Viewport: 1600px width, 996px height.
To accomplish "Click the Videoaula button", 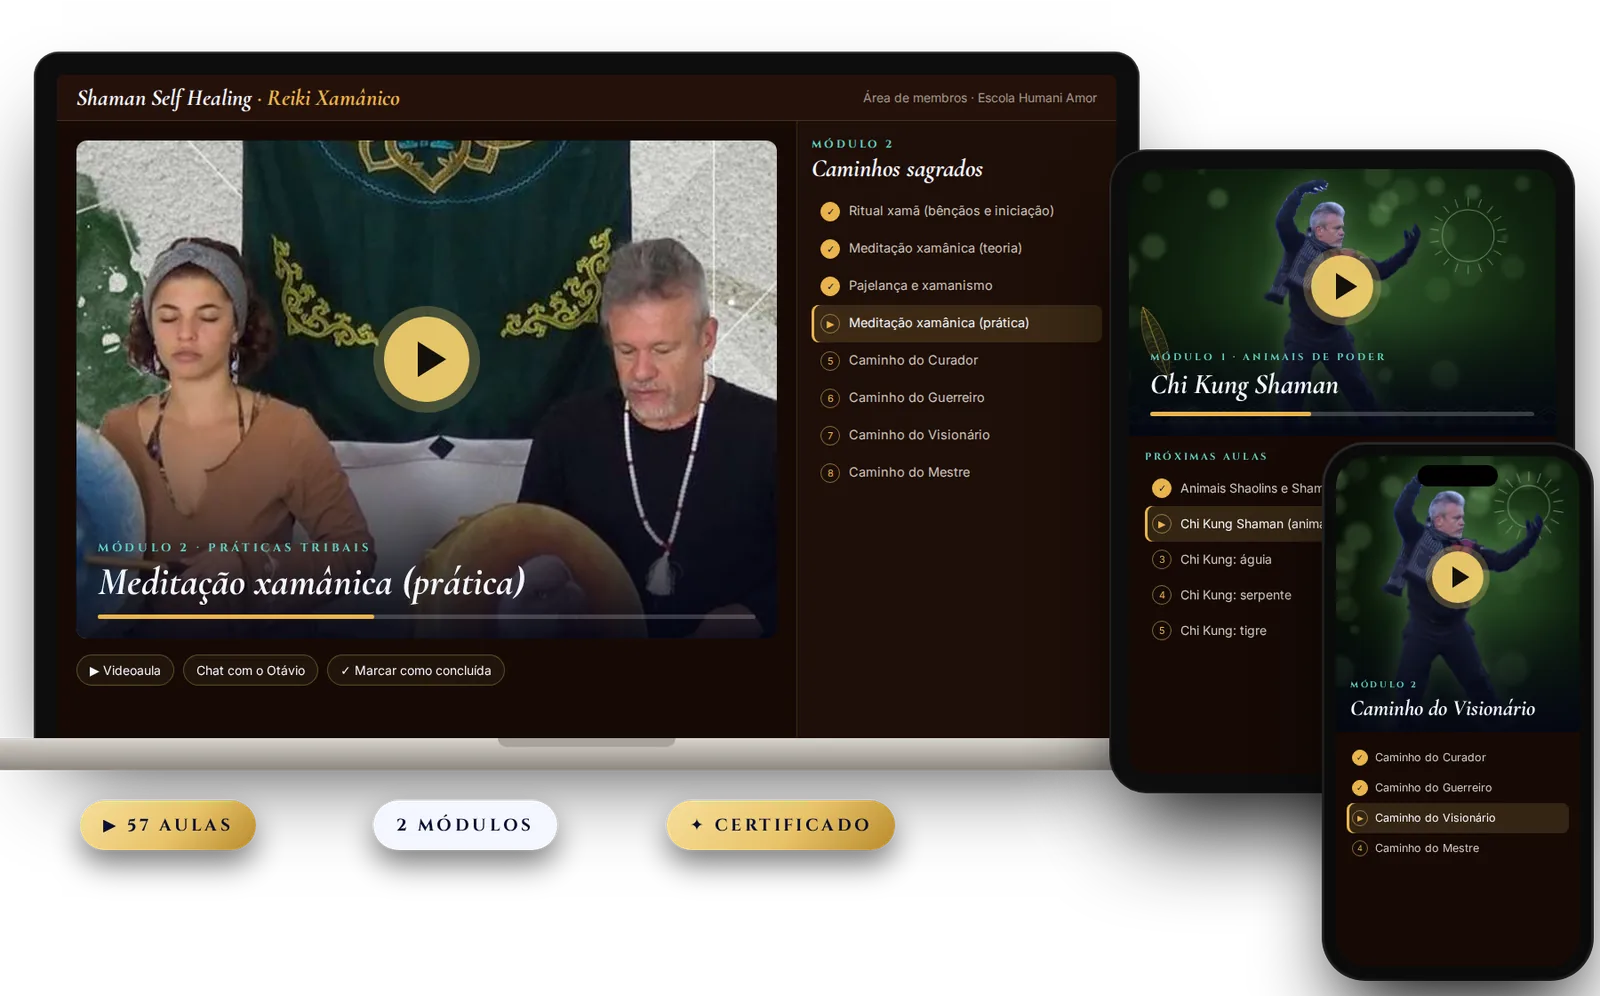I will 125,670.
